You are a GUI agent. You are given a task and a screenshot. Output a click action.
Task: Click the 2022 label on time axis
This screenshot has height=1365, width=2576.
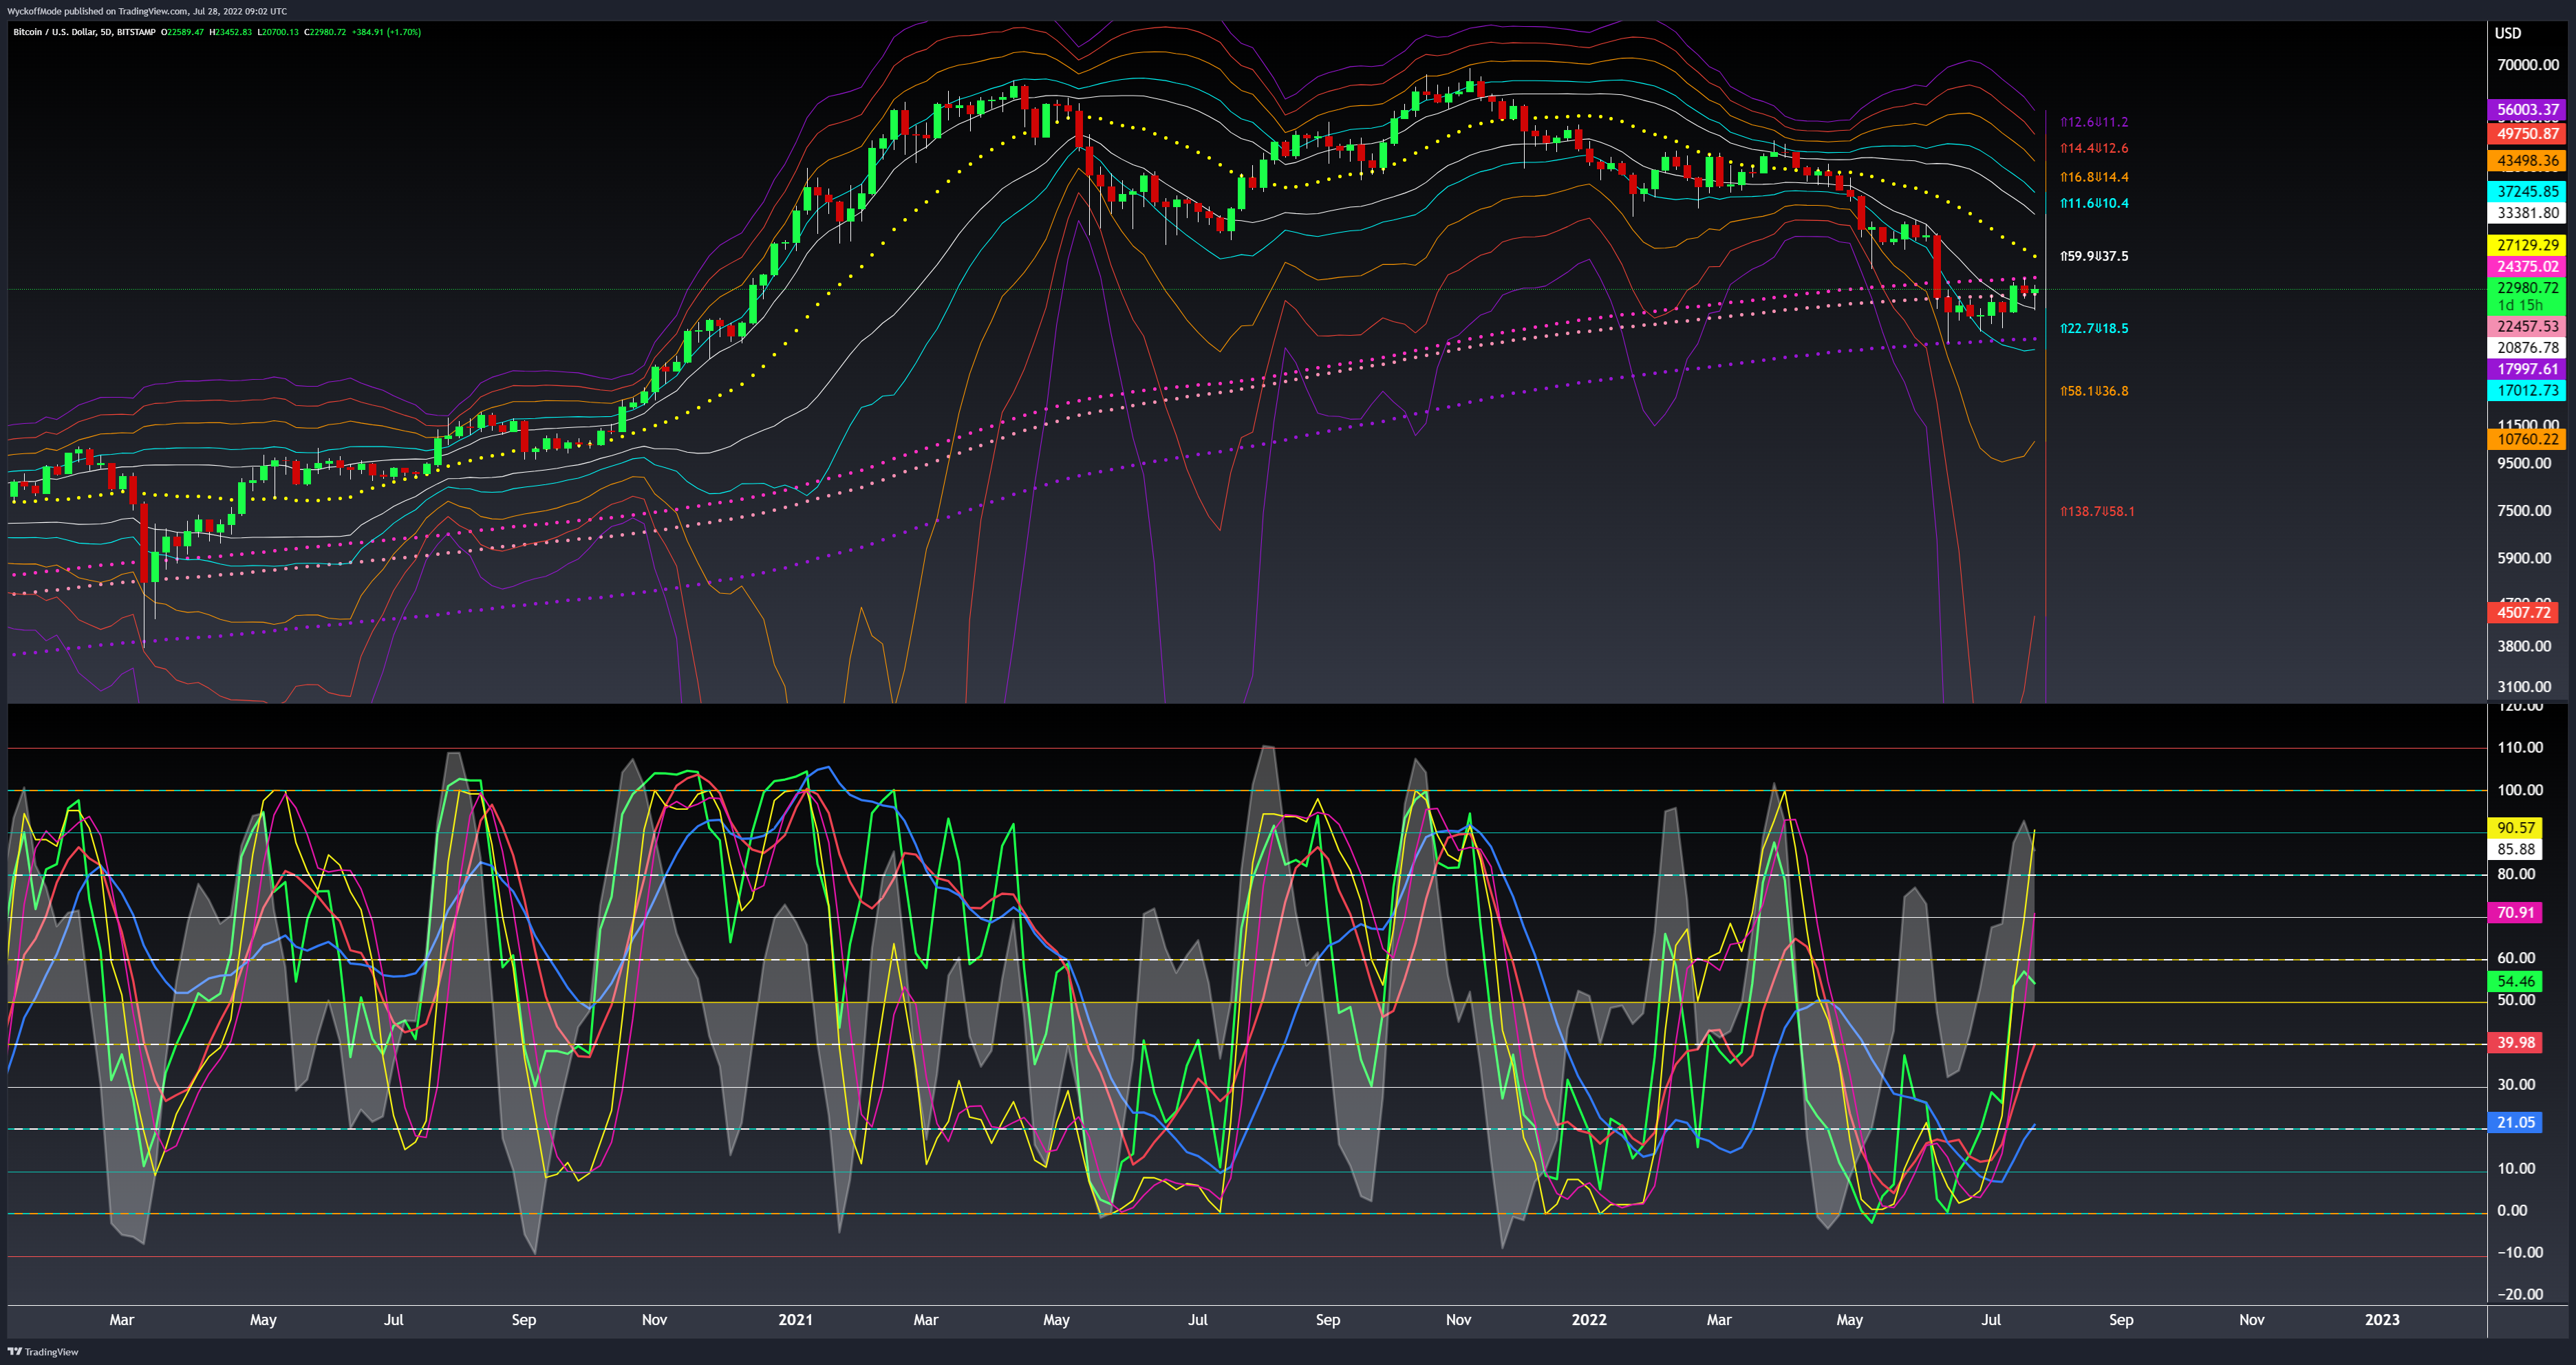[1589, 1320]
